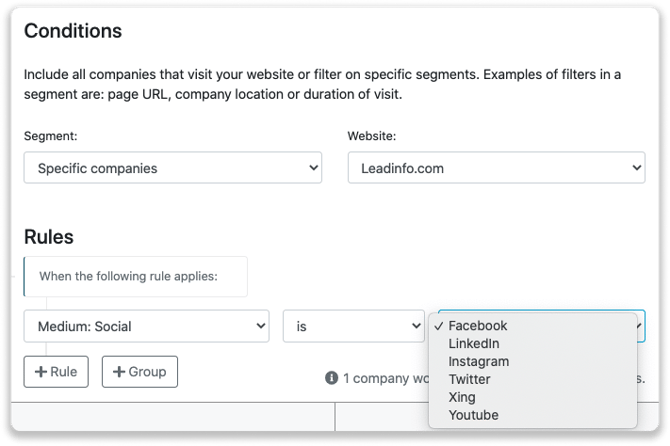Image resolution: width=670 pixels, height=446 pixels.
Task: Pick the Instagram option
Action: (478, 362)
